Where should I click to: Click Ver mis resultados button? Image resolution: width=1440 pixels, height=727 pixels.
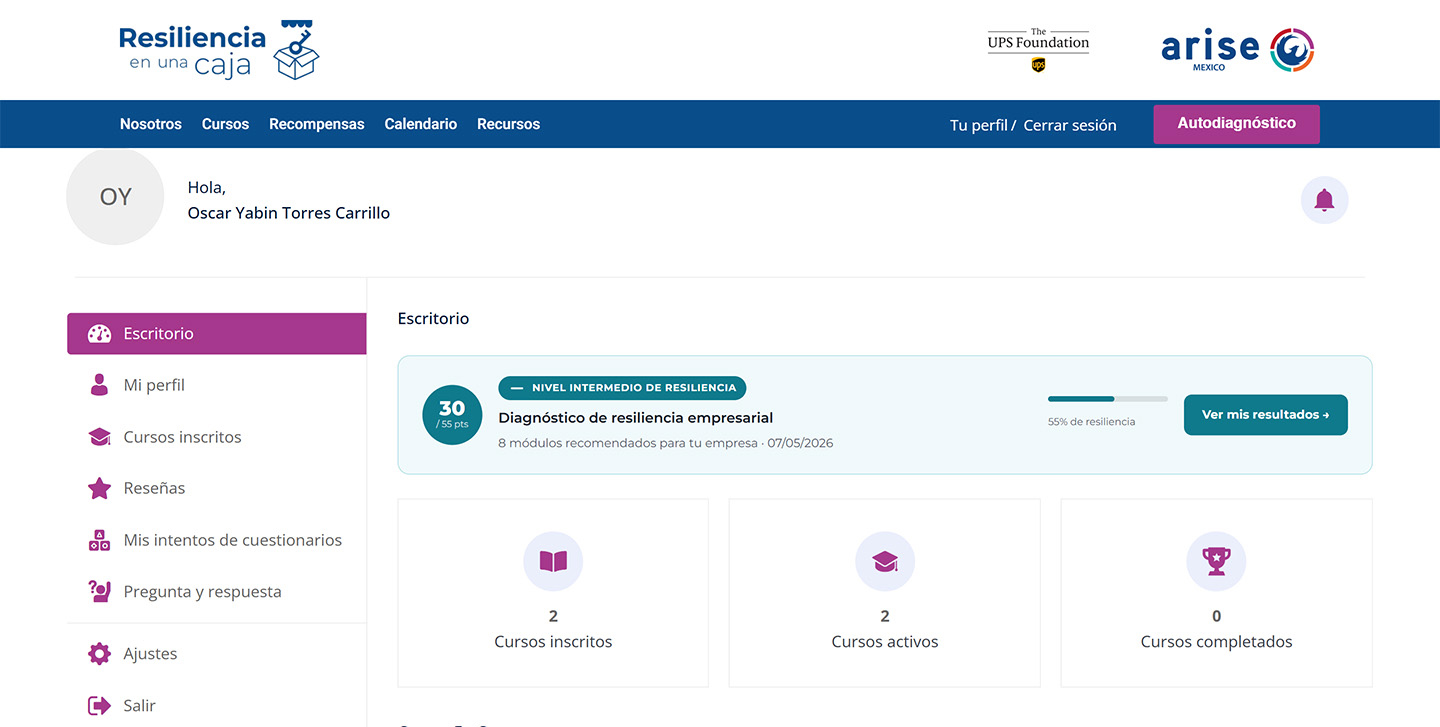tap(1266, 415)
